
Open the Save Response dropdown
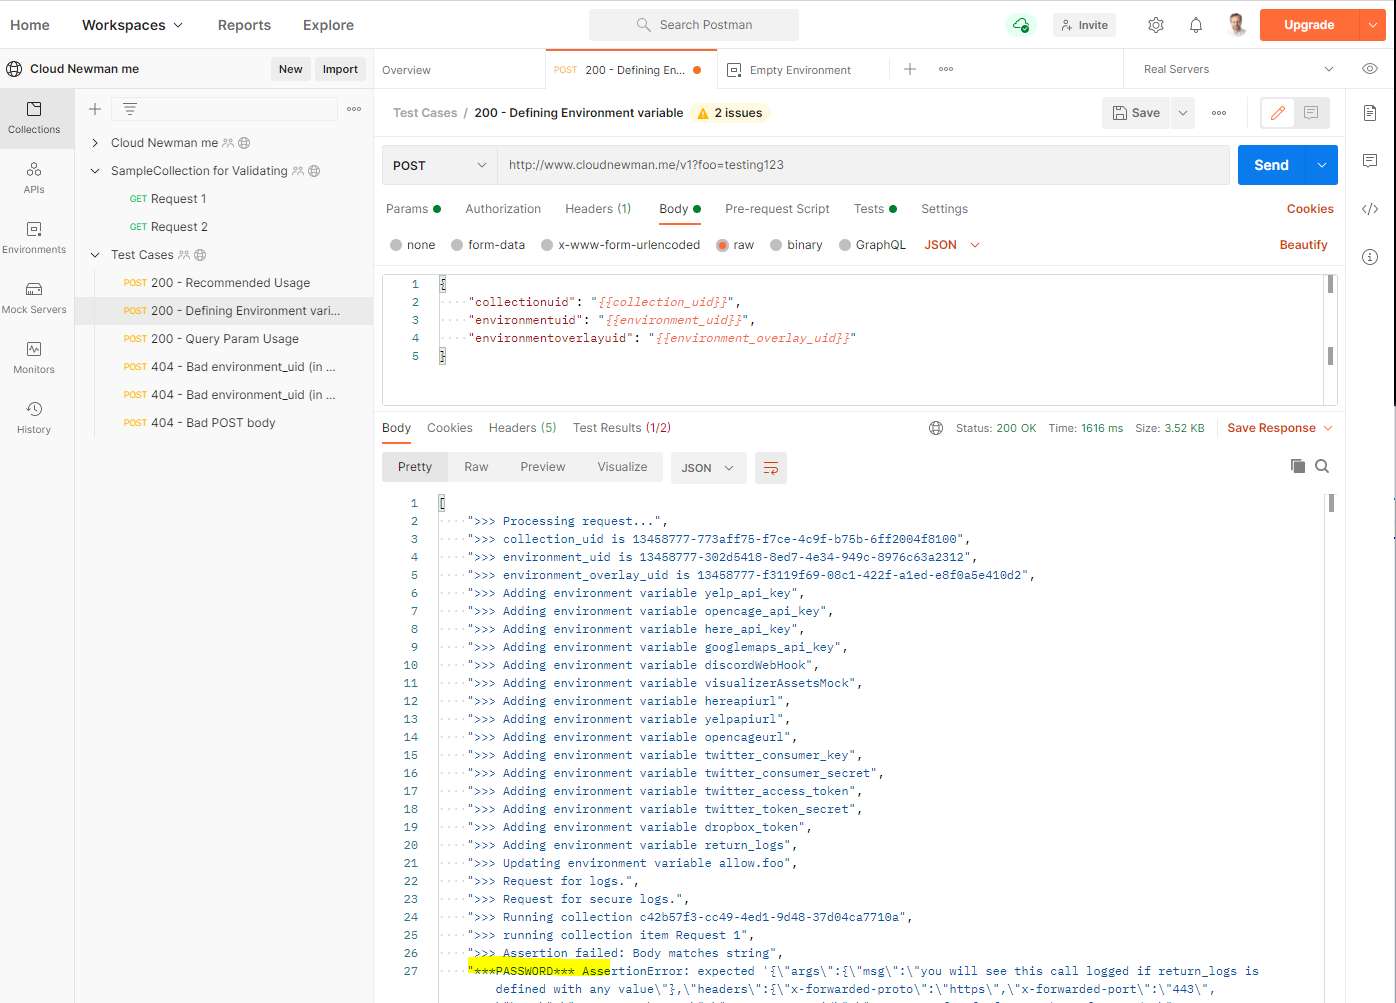[x=1280, y=428]
